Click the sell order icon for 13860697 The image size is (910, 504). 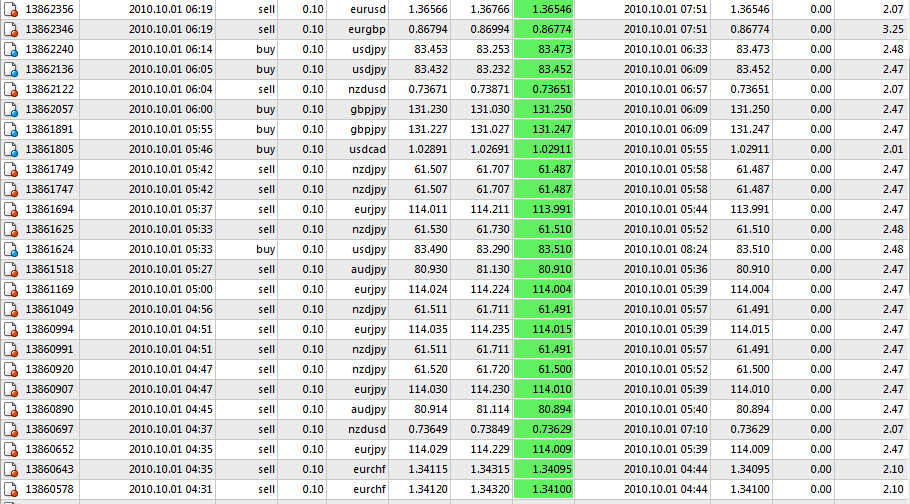(x=10, y=429)
